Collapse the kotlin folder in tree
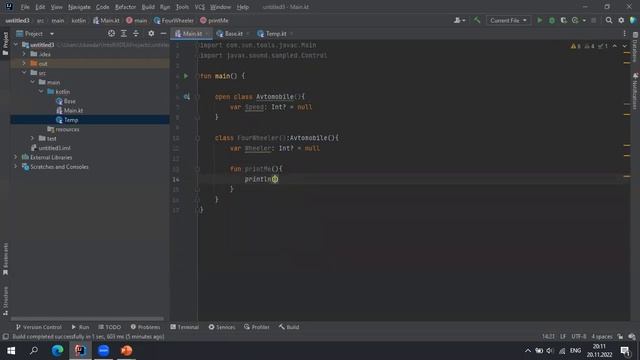The height and width of the screenshot is (360, 640). (x=41, y=91)
